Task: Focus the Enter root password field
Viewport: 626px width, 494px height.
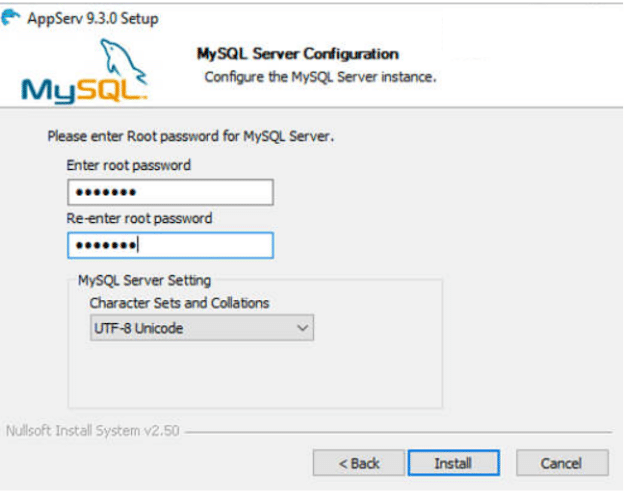Action: click(x=170, y=192)
